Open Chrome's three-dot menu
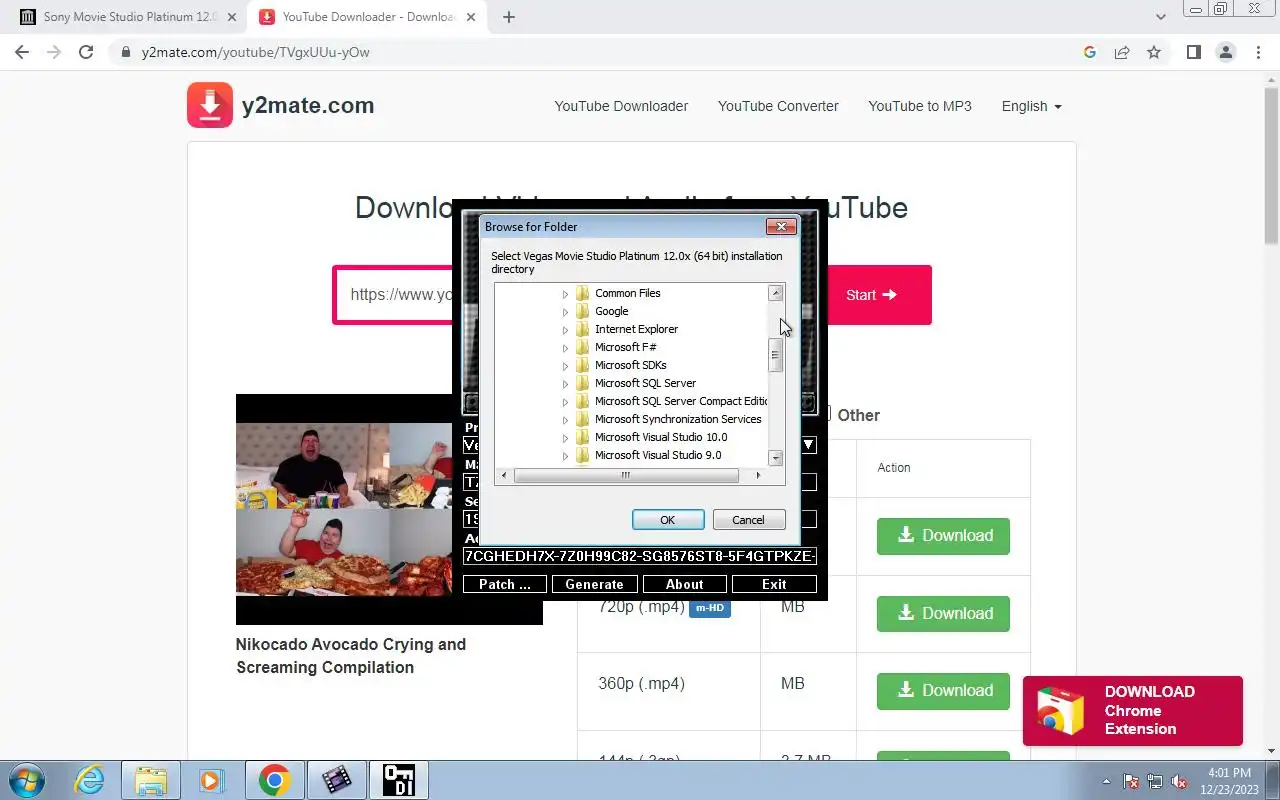The width and height of the screenshot is (1280, 800). 1258,52
